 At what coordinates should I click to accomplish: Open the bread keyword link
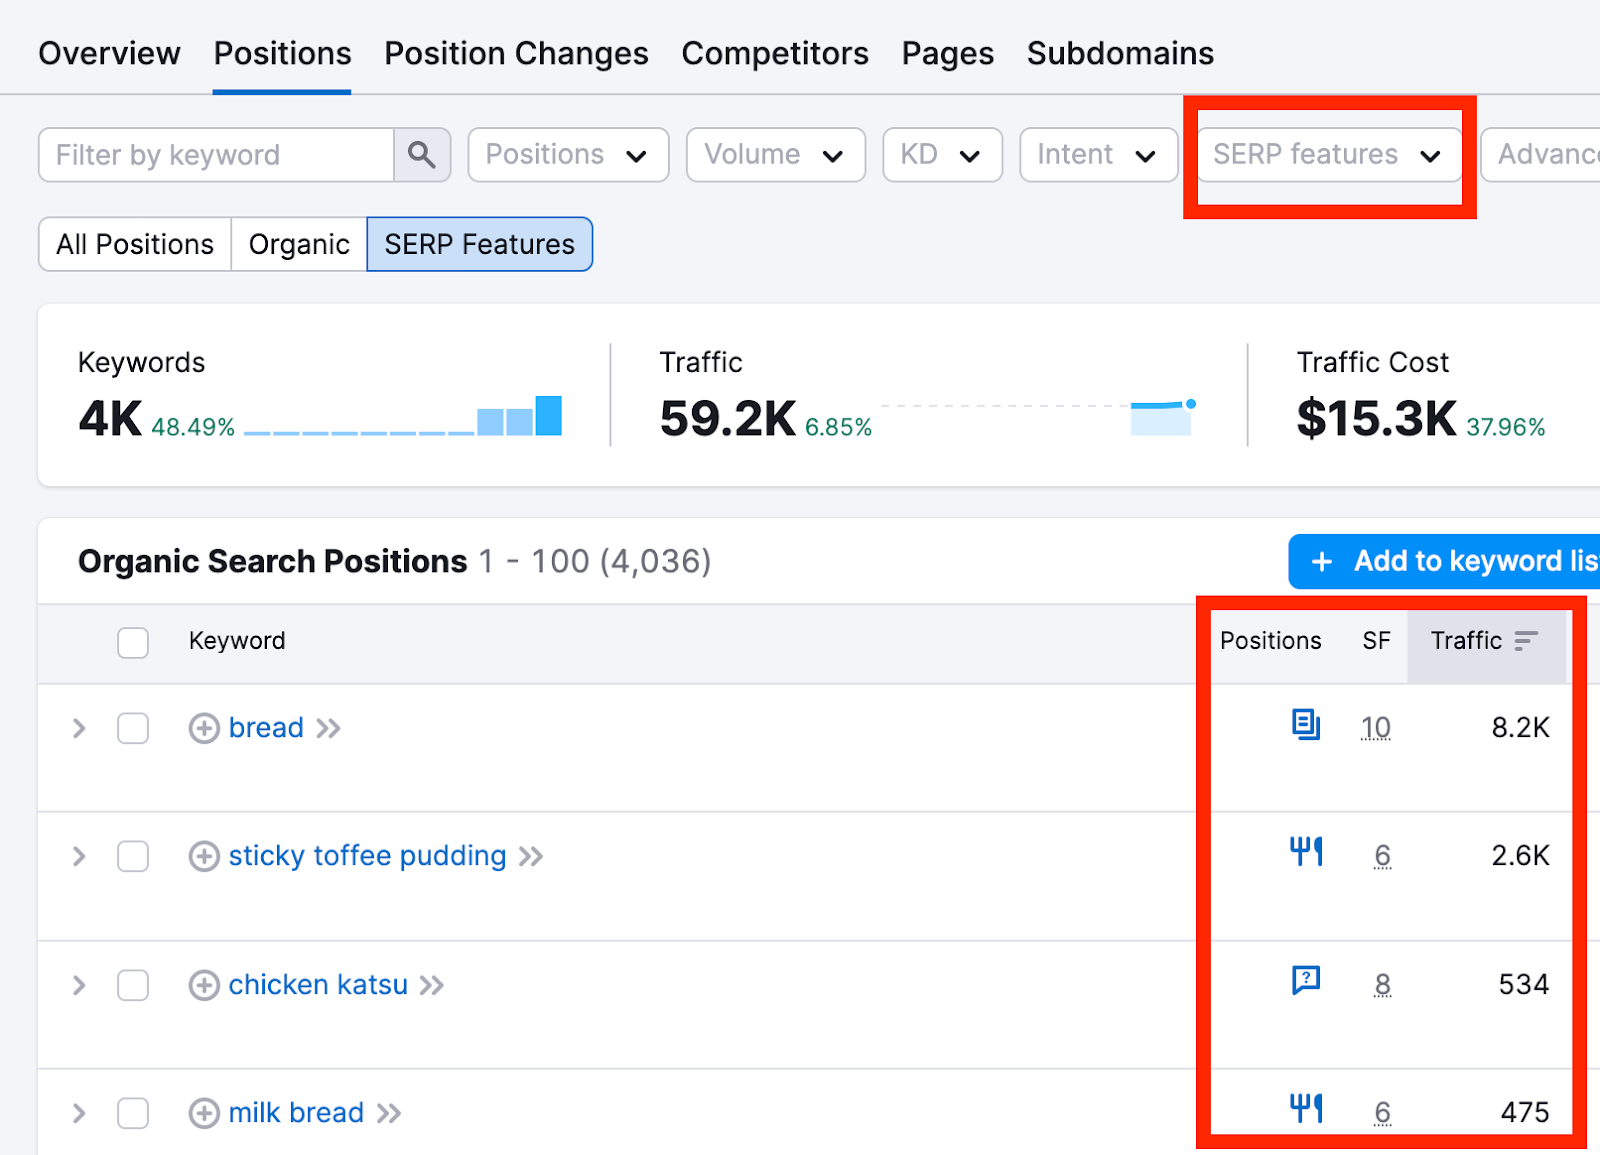[x=266, y=728]
